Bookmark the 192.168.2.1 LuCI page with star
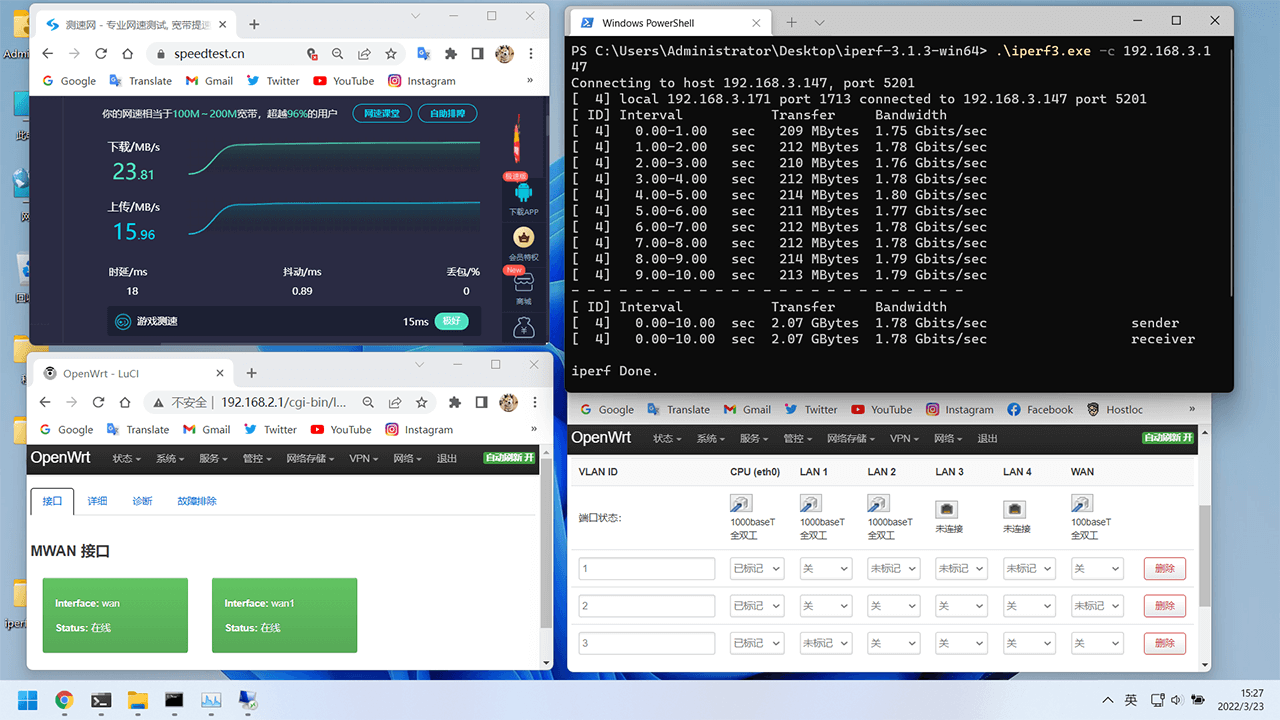 (422, 402)
